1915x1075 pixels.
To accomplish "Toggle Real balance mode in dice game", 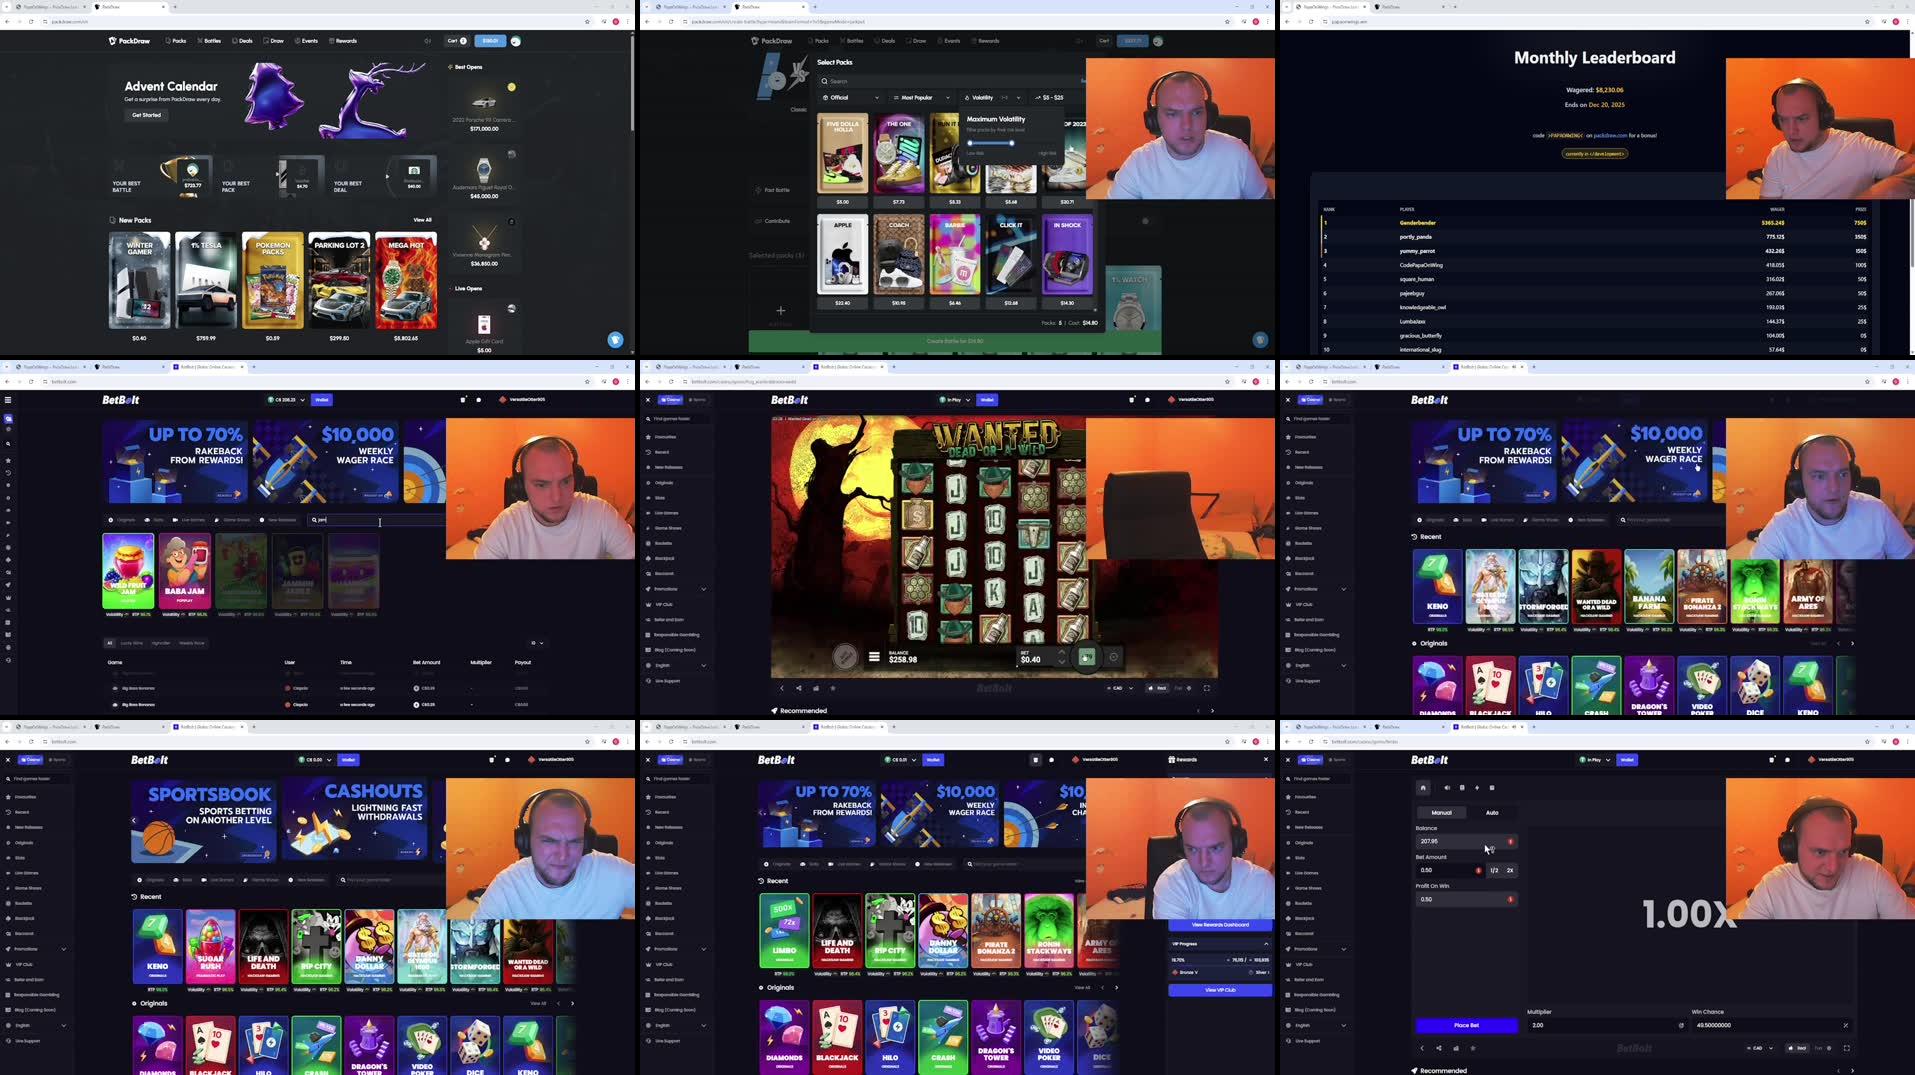I will [1800, 1048].
